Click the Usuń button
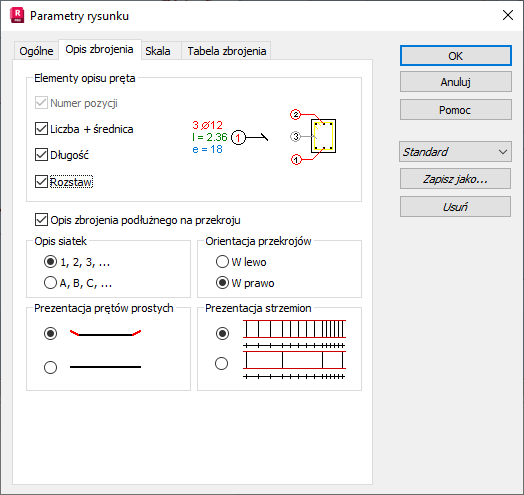Viewport: 524px width, 495px height. [455, 207]
